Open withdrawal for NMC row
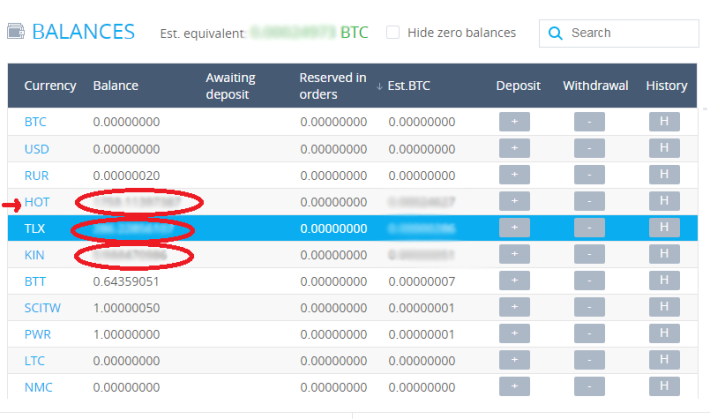Viewport: 710px width, 419px height. pos(589,387)
